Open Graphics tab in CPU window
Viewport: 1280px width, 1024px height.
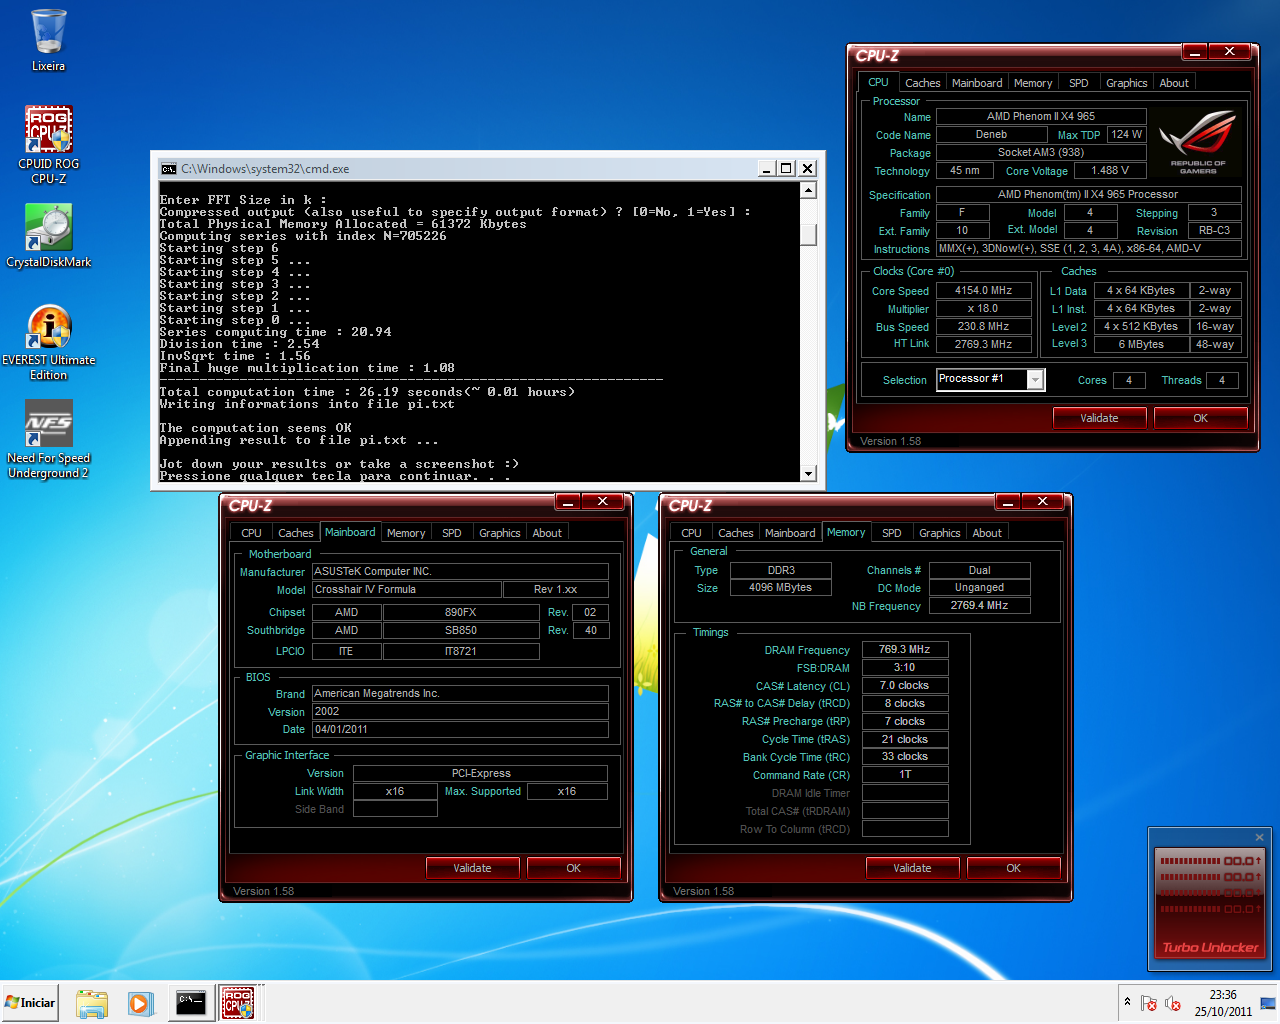click(x=1126, y=83)
